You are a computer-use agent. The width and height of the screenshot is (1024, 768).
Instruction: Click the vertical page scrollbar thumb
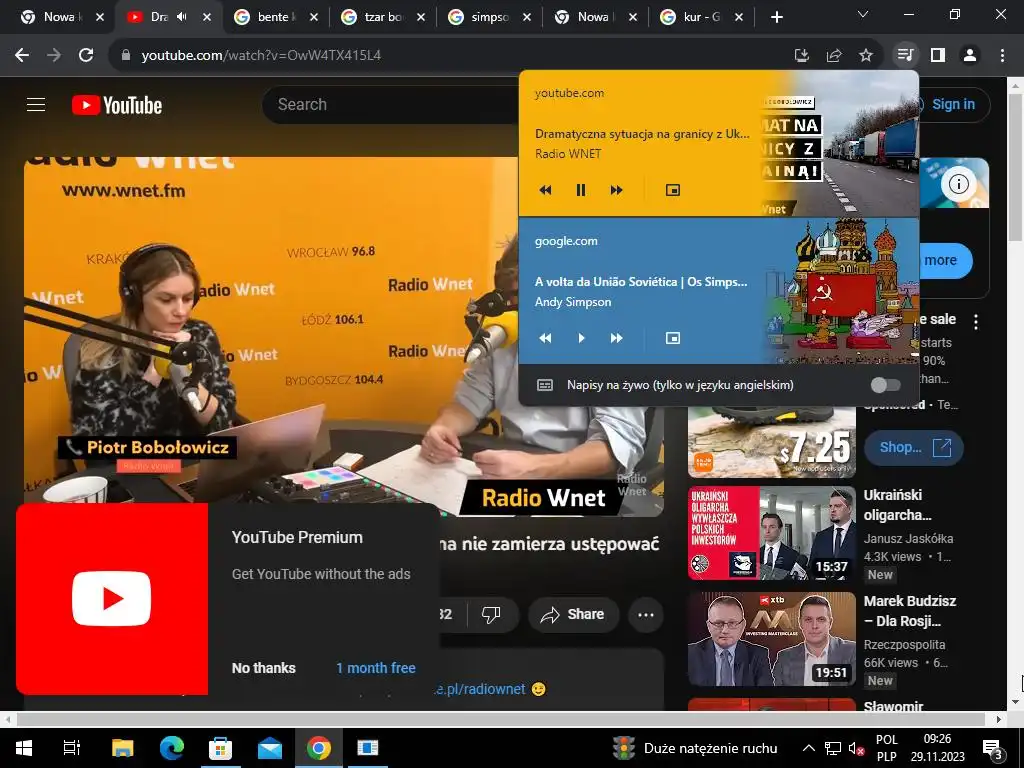point(1016,167)
